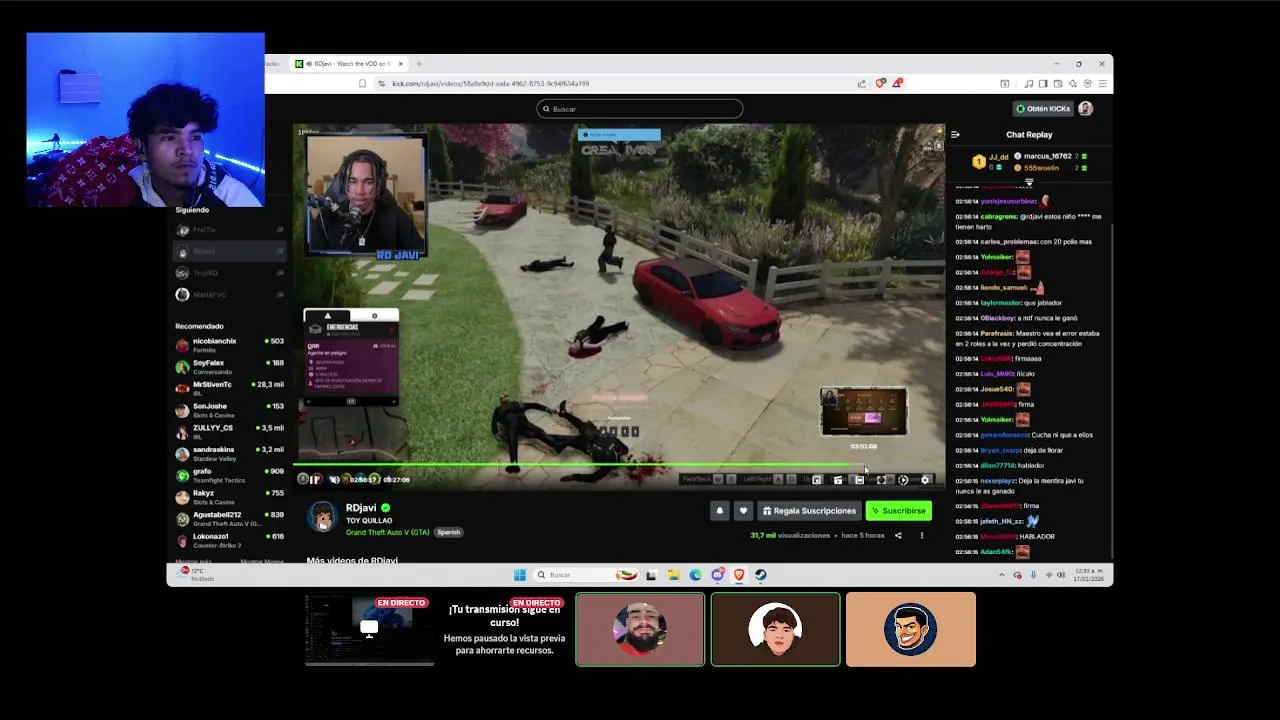Click the notification bell for RDjavi
The image size is (1280, 720).
tap(719, 511)
